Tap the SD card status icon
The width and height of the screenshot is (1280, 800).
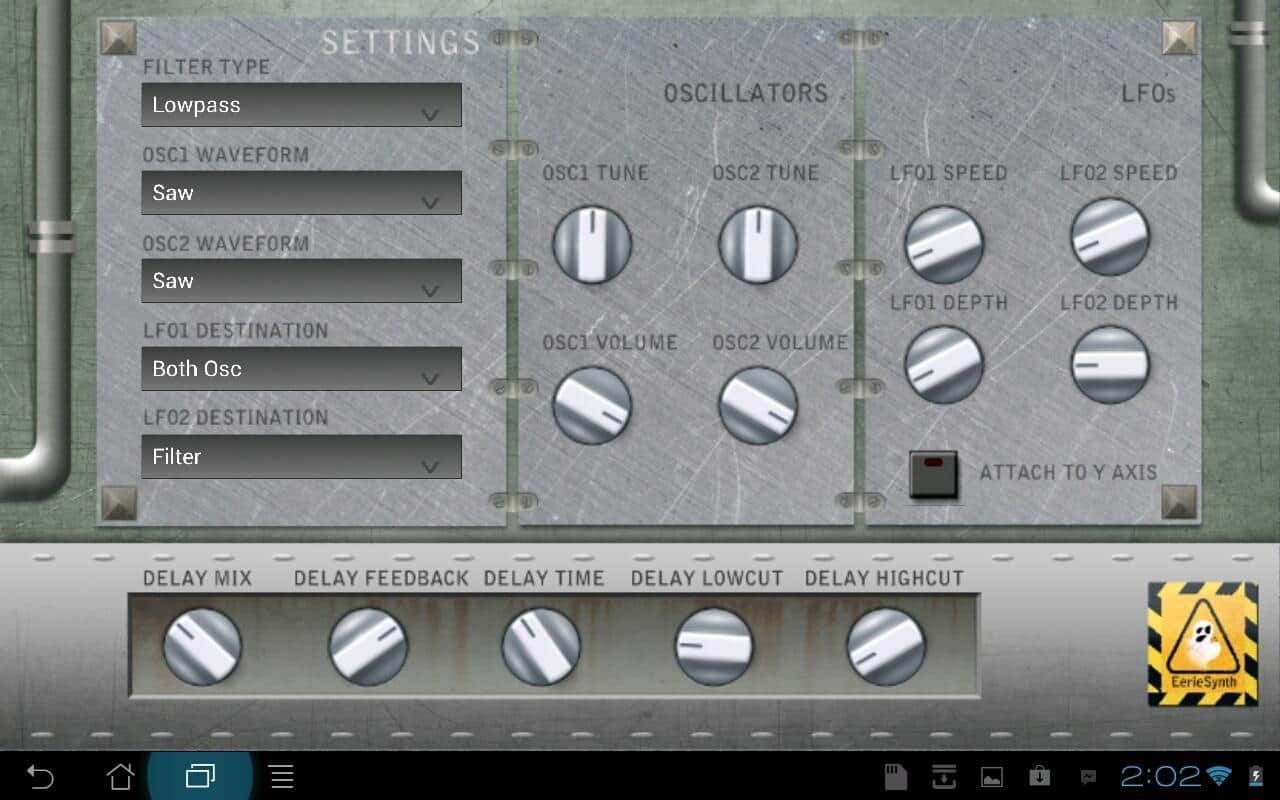click(896, 776)
